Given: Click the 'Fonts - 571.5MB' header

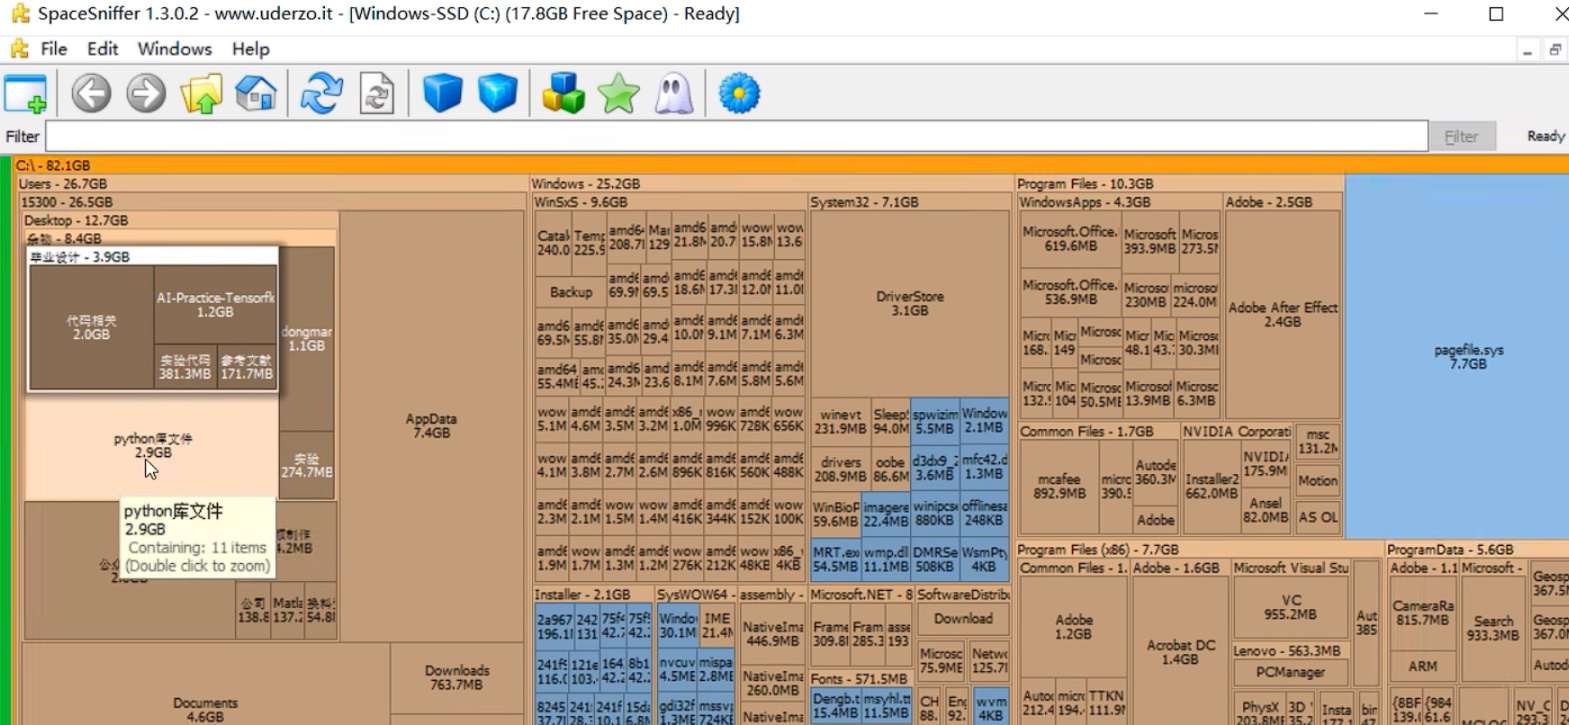Looking at the screenshot, I should 859,678.
